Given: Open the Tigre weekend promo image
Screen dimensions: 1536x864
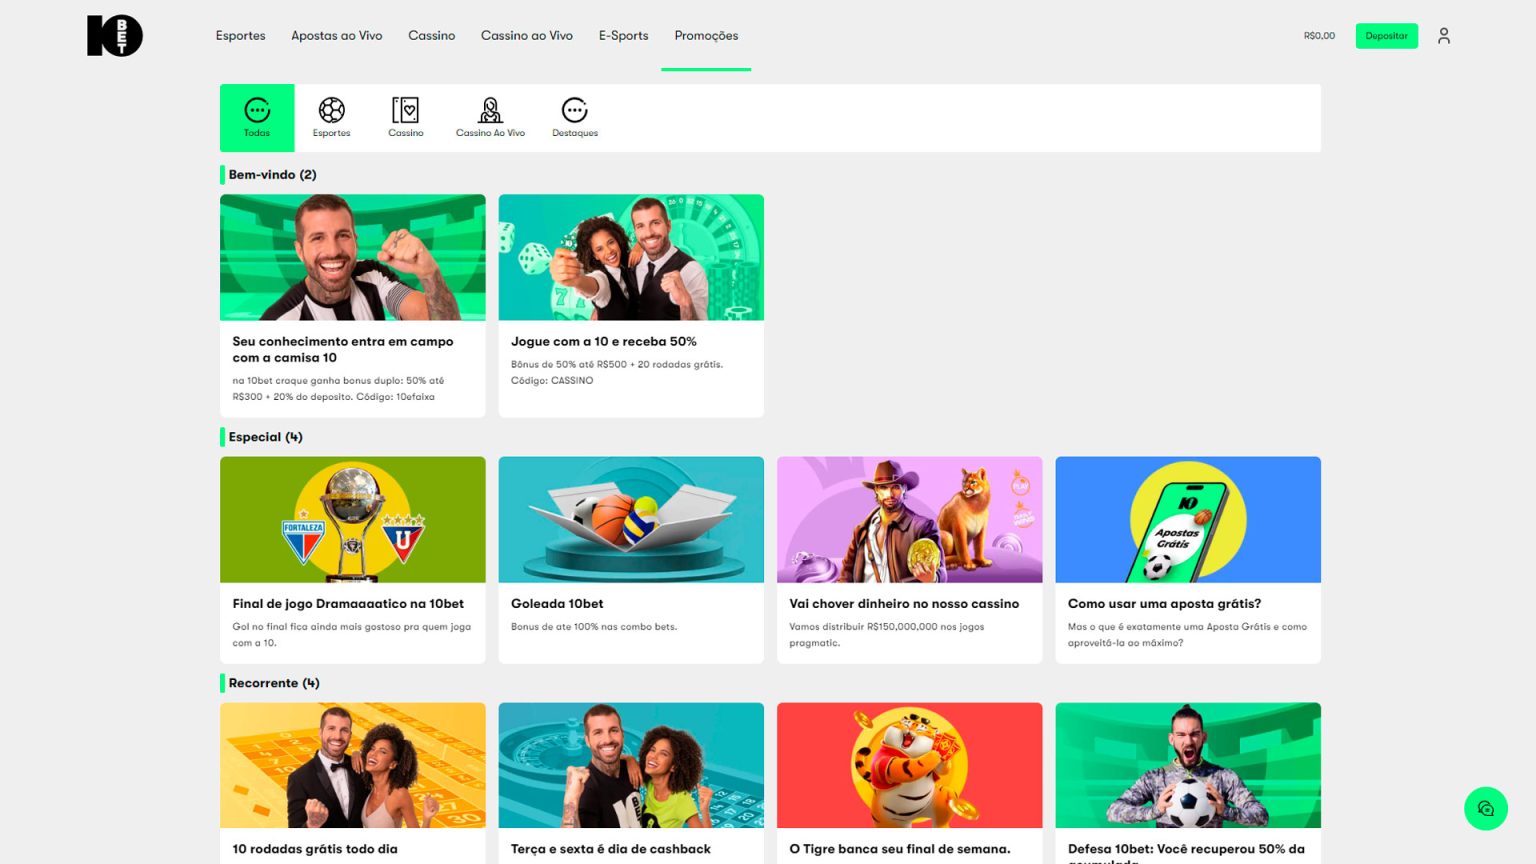Looking at the screenshot, I should (x=910, y=765).
